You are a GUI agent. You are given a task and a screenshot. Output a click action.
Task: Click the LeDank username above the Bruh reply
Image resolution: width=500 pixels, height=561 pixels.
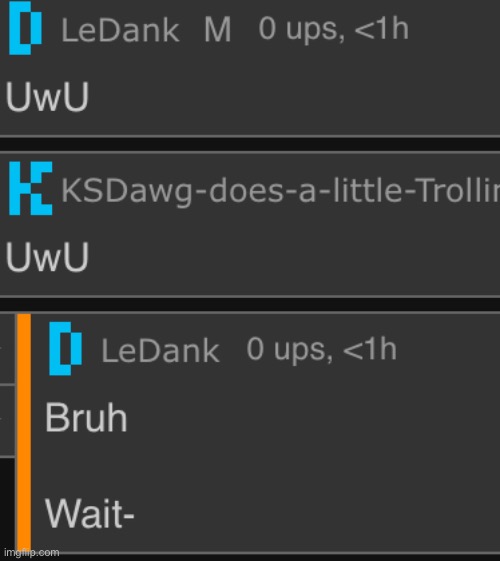pyautogui.click(x=160, y=351)
